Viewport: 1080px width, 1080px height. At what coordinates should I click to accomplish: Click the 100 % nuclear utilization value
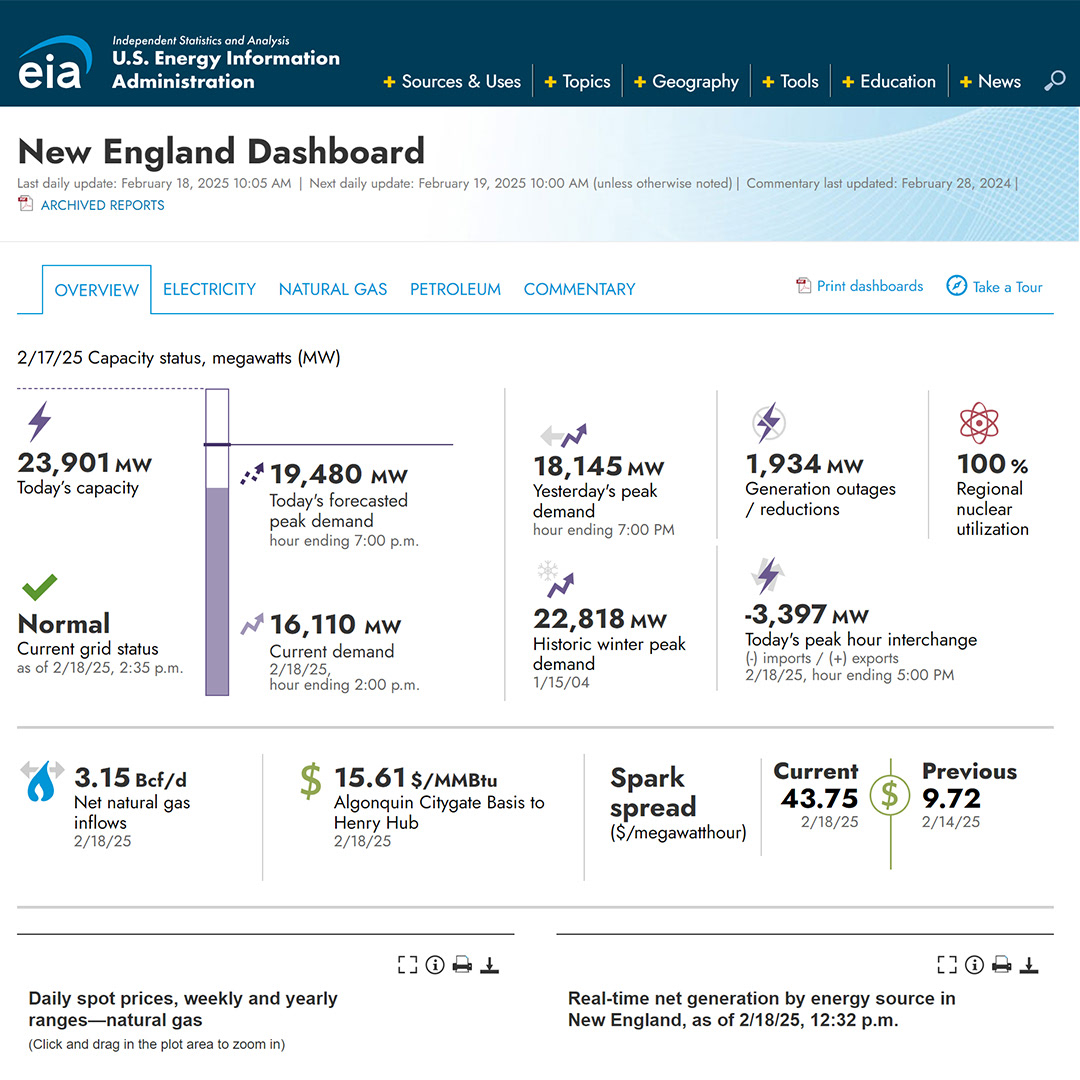point(993,464)
